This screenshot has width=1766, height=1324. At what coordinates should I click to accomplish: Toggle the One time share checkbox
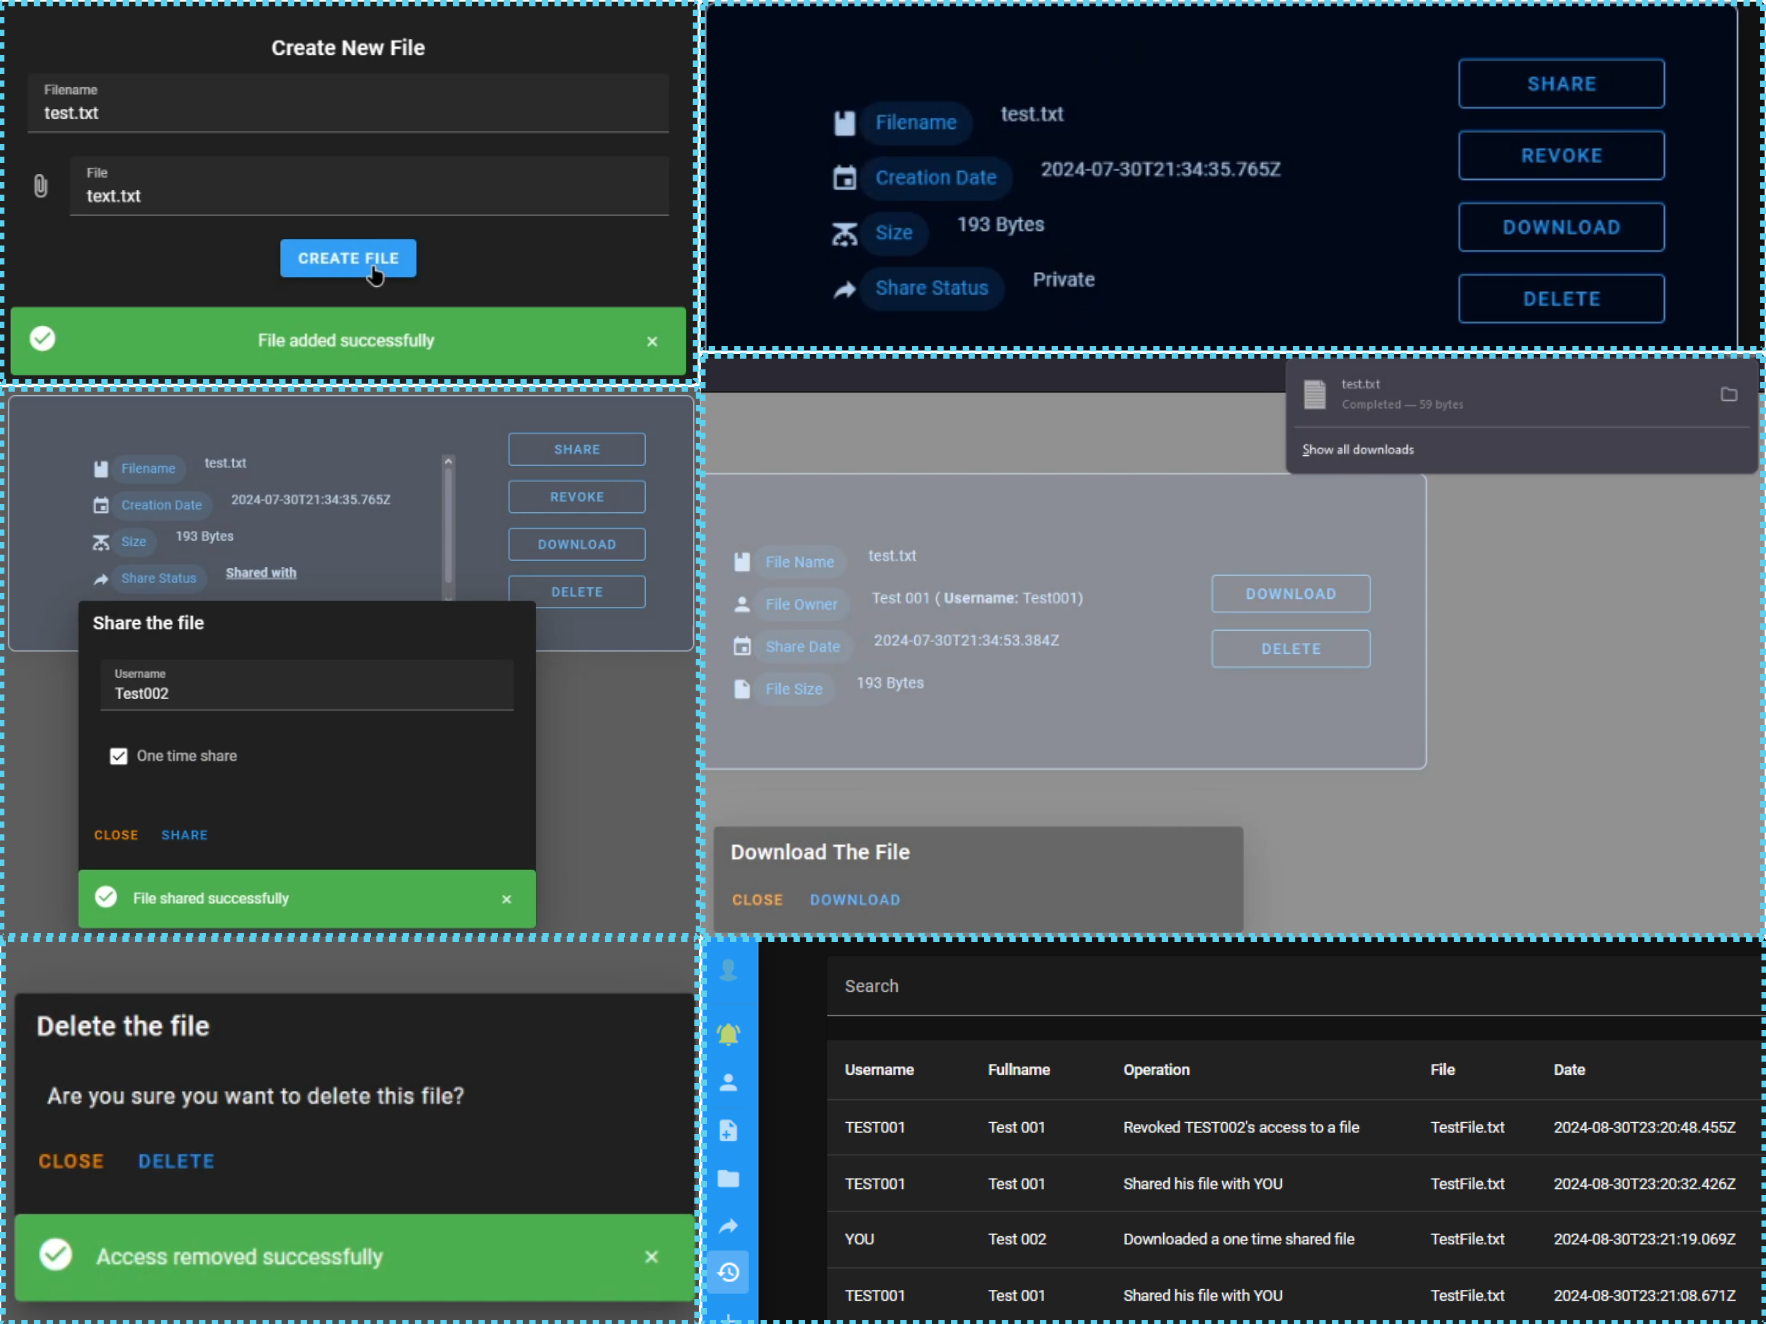119,757
